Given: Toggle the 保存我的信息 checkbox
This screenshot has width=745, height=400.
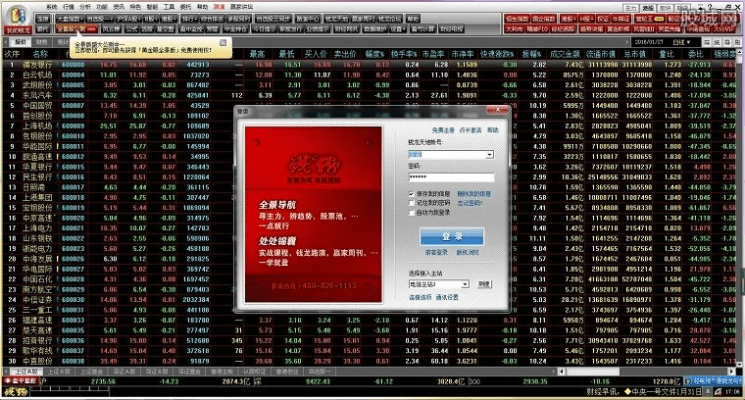Looking at the screenshot, I should [411, 194].
